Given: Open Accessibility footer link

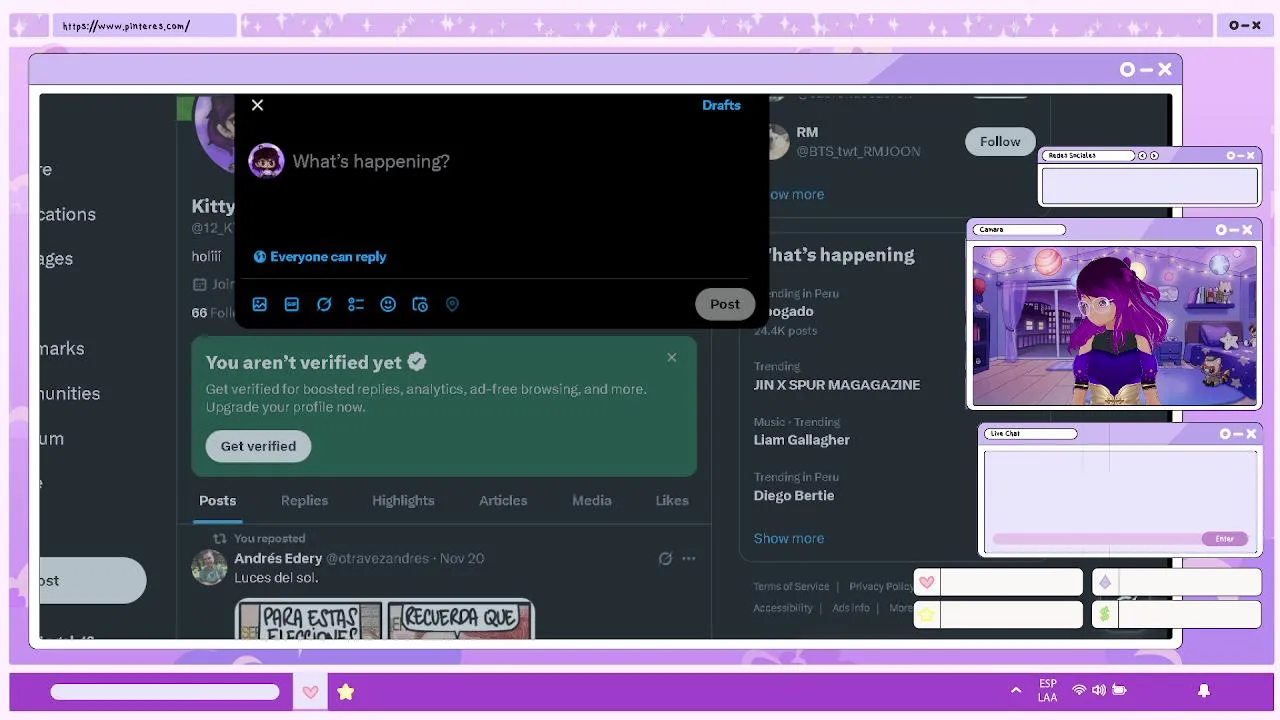Looking at the screenshot, I should click(782, 608).
